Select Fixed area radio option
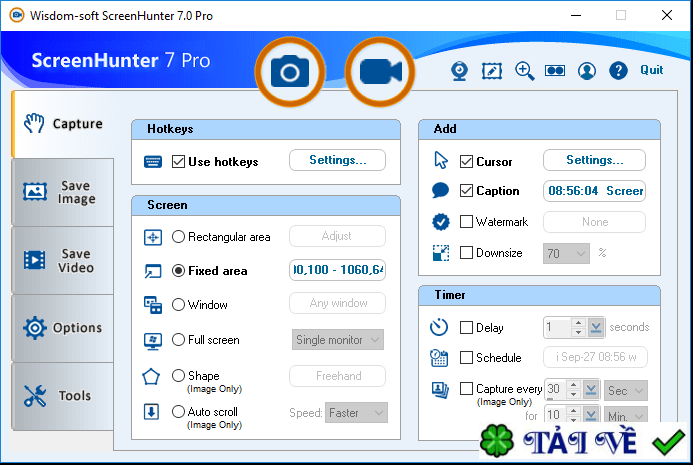 (178, 271)
